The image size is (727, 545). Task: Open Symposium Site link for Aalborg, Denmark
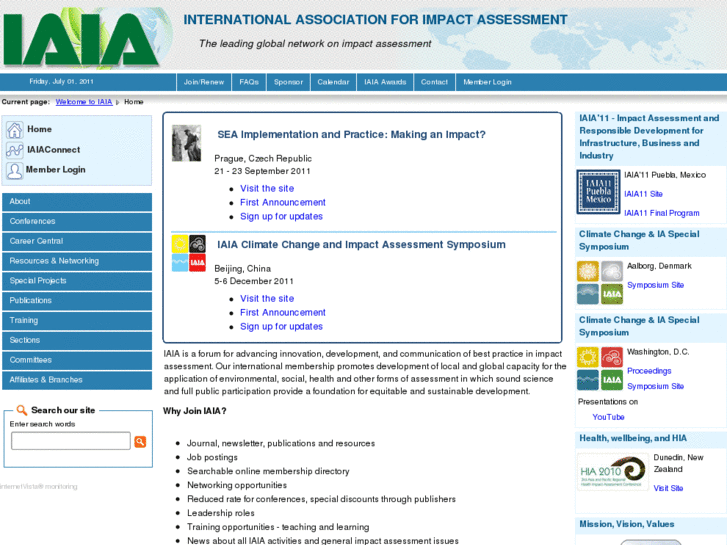click(655, 285)
